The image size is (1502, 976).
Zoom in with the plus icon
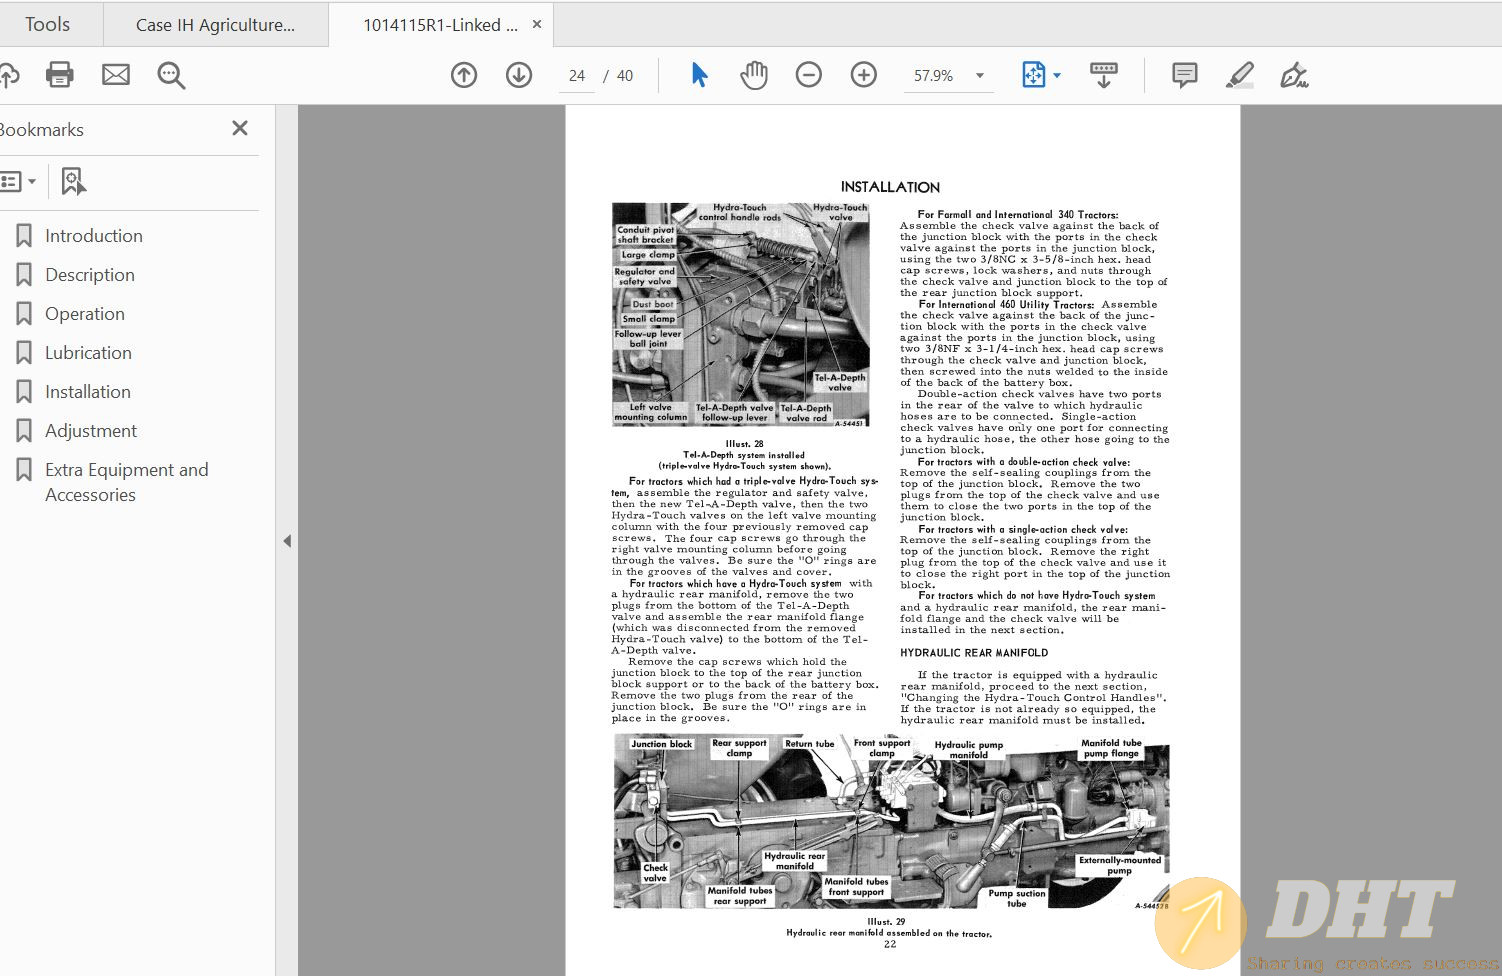pyautogui.click(x=864, y=75)
